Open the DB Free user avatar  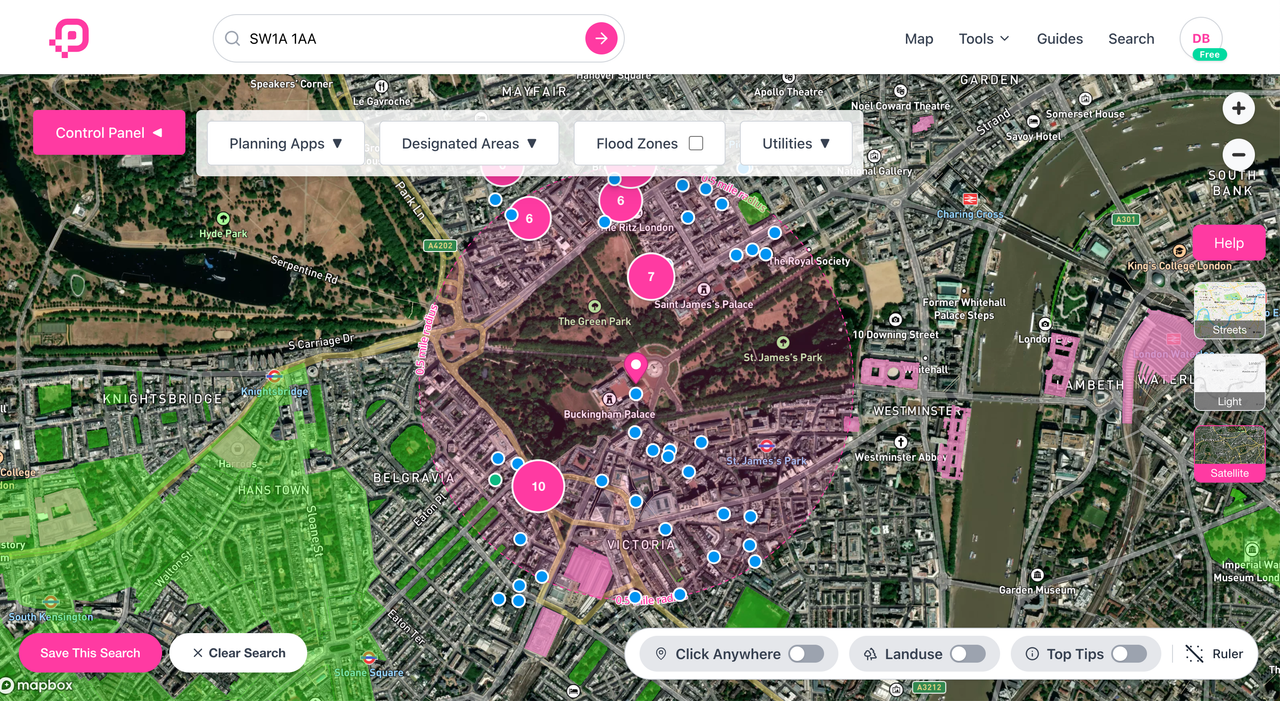[1203, 39]
